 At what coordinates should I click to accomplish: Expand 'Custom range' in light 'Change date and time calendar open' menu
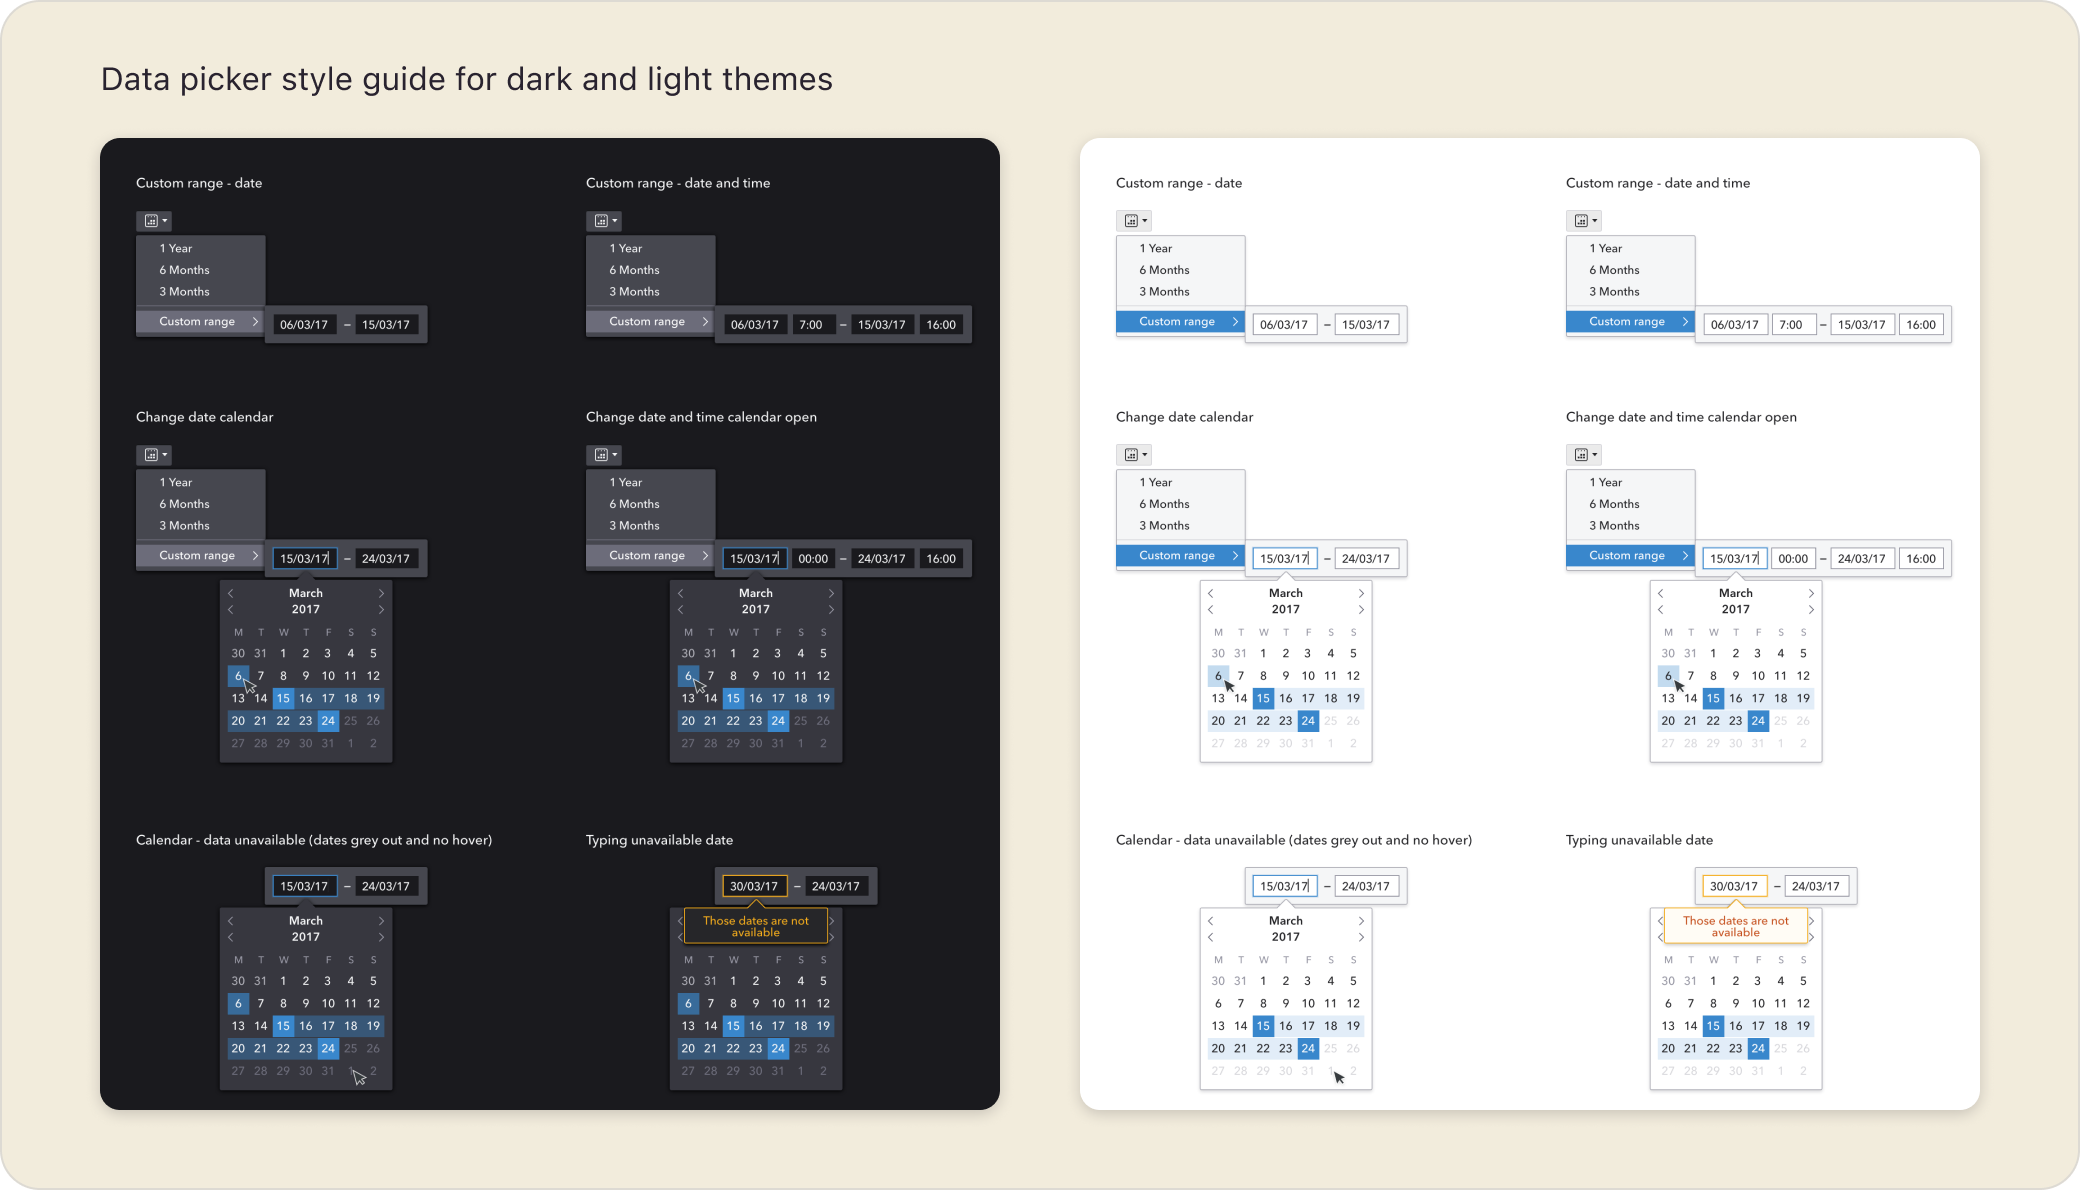coord(1631,556)
